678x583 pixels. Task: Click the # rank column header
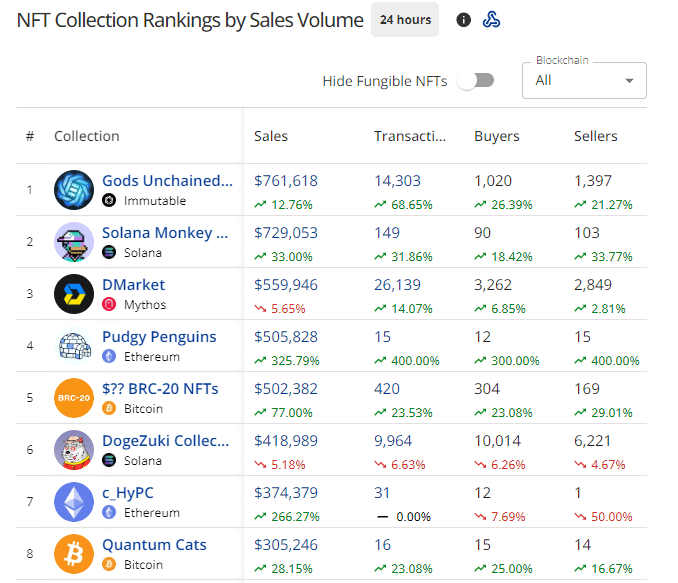tap(30, 136)
